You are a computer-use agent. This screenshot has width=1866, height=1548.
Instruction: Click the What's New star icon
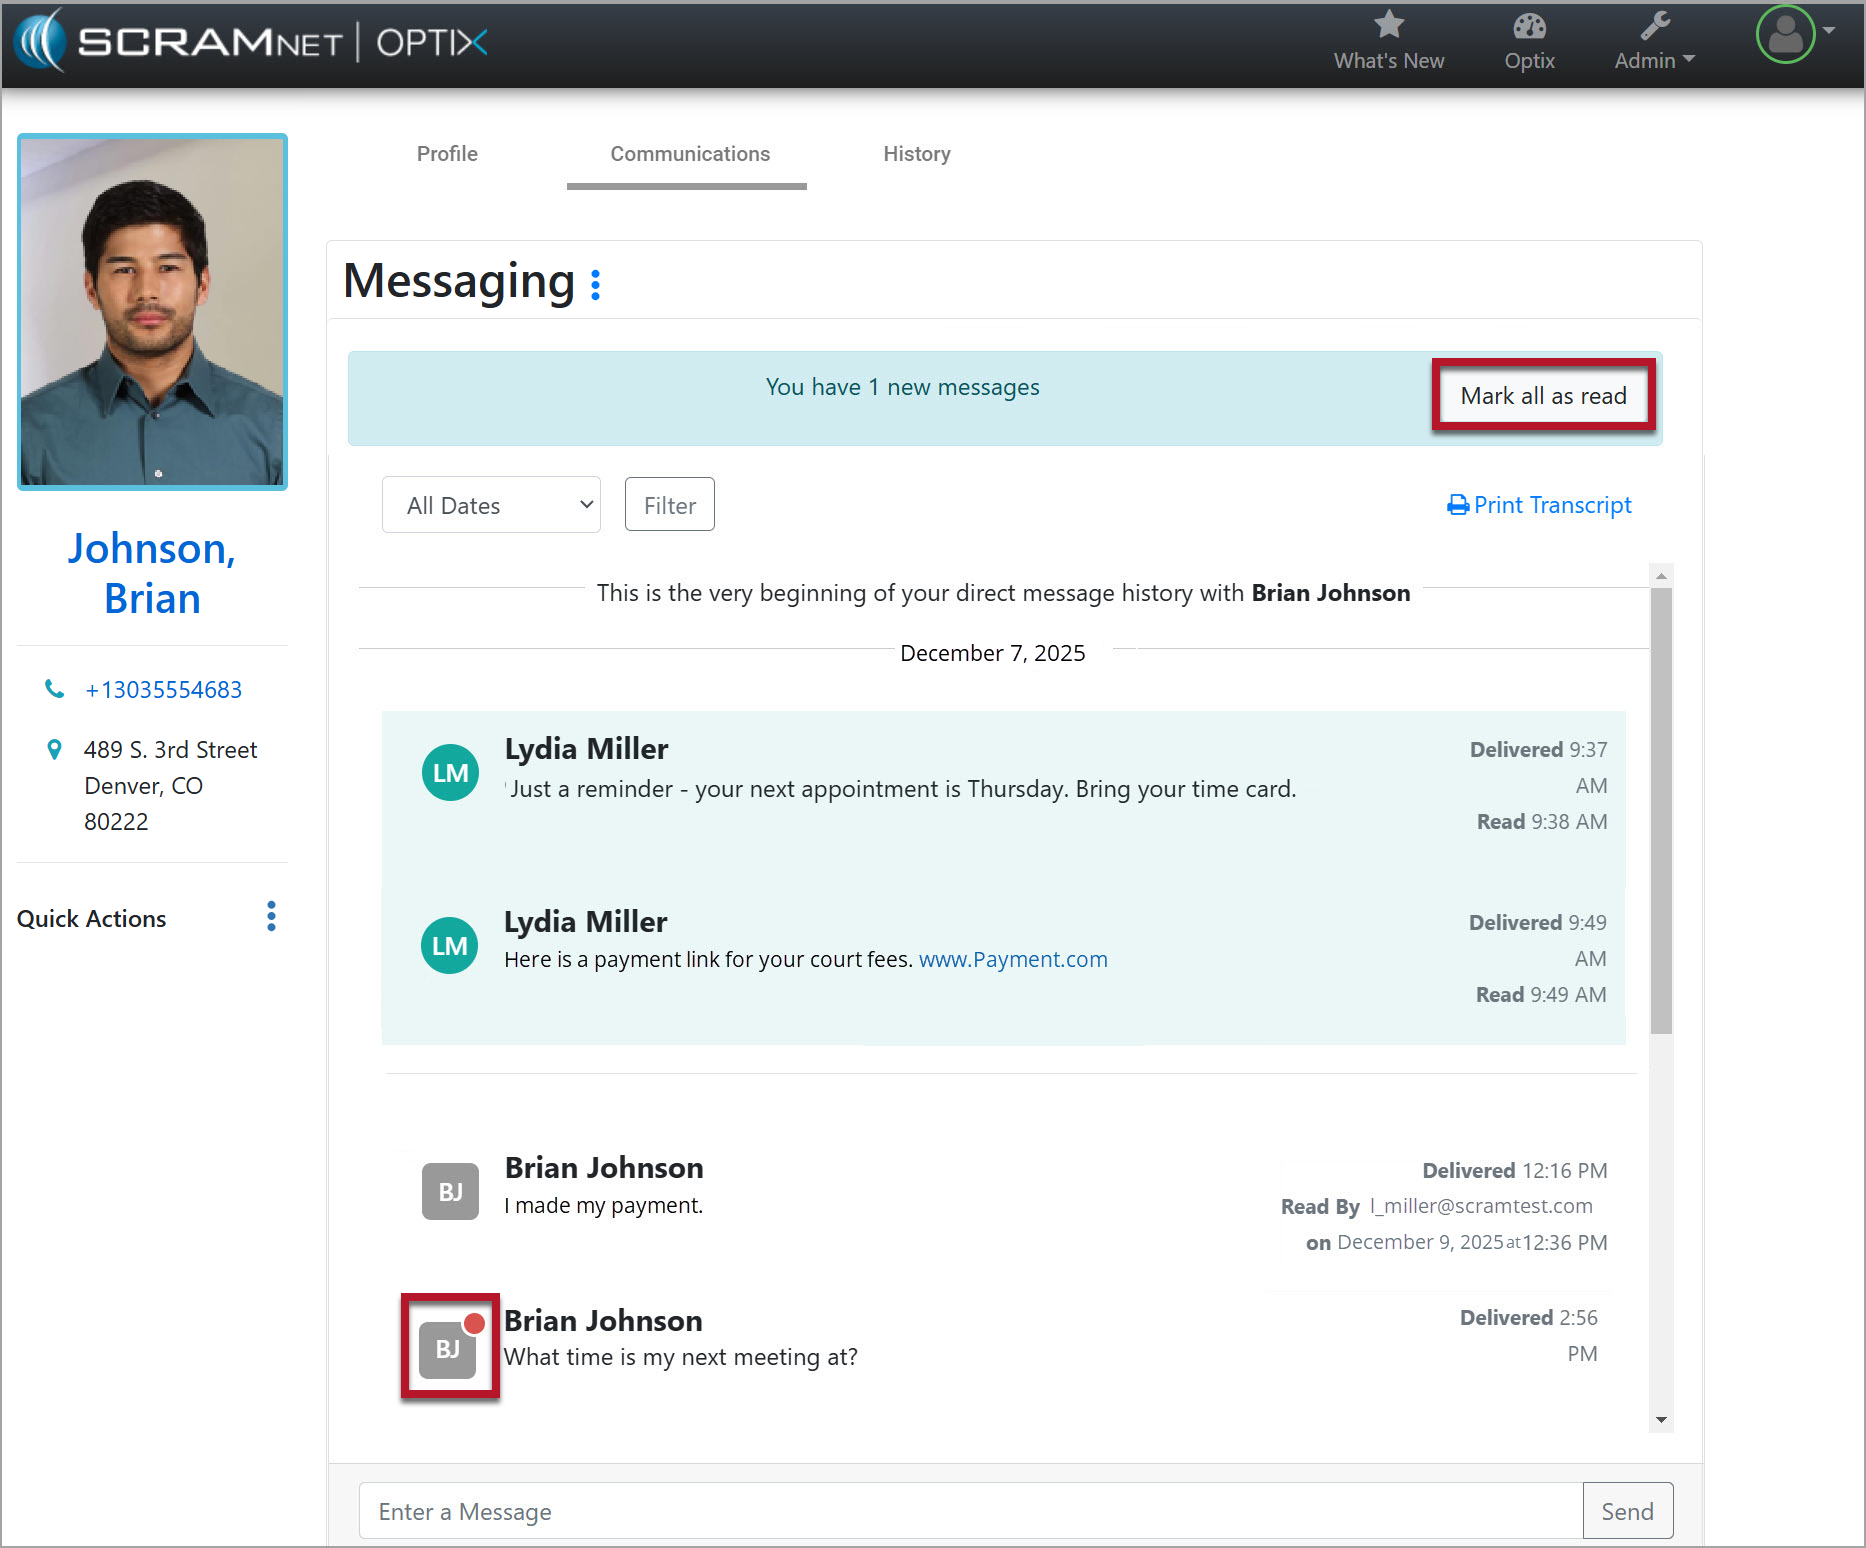[1388, 25]
